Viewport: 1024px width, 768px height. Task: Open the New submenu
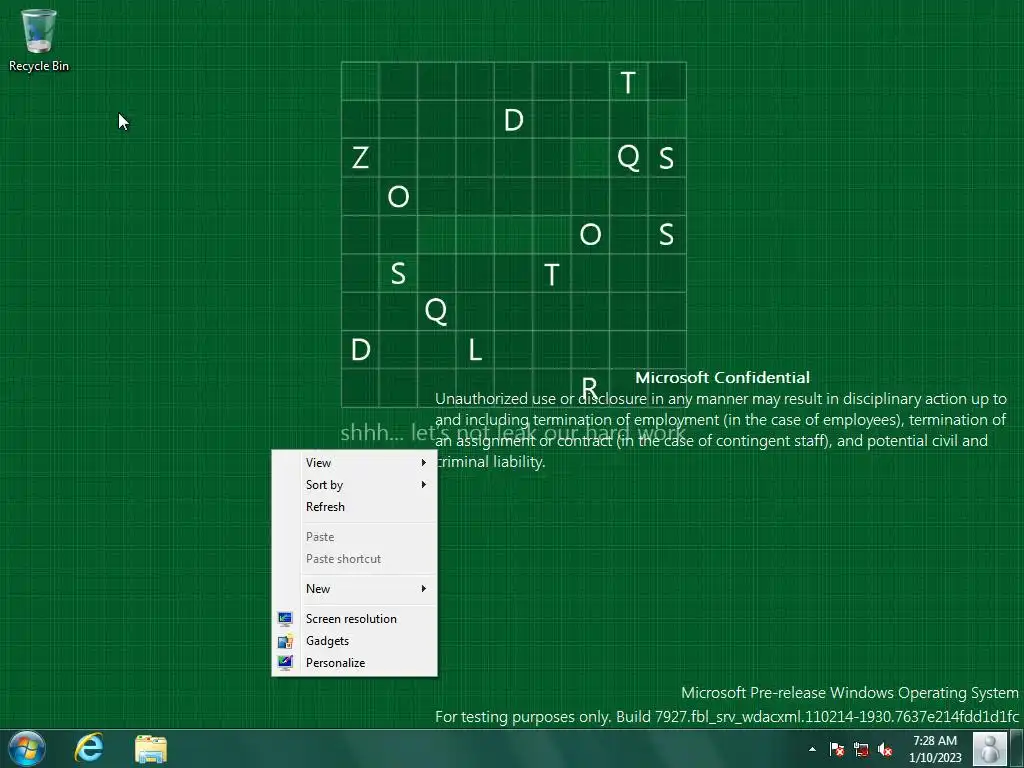[x=355, y=588]
